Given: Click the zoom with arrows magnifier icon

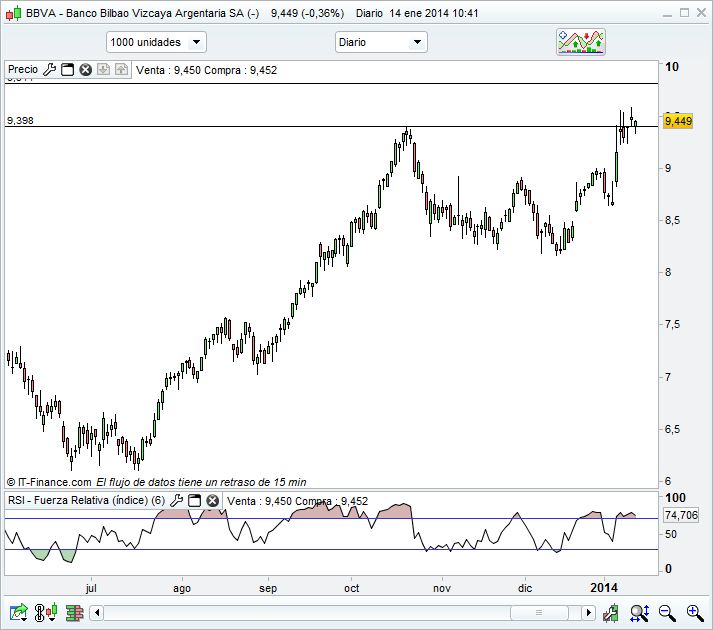Looking at the screenshot, I should point(639,613).
